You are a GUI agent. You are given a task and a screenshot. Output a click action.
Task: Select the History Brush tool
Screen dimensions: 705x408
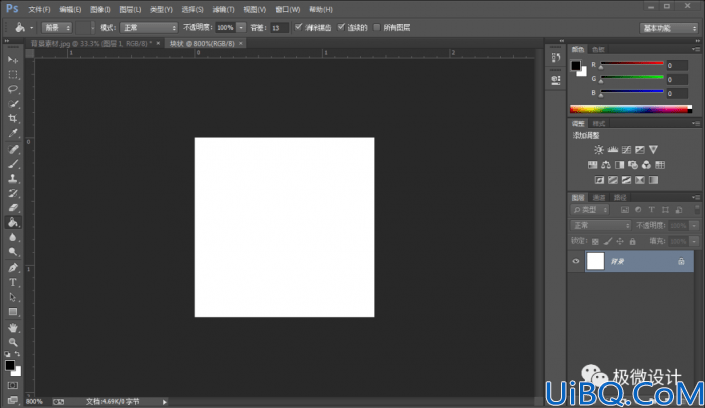(13, 193)
